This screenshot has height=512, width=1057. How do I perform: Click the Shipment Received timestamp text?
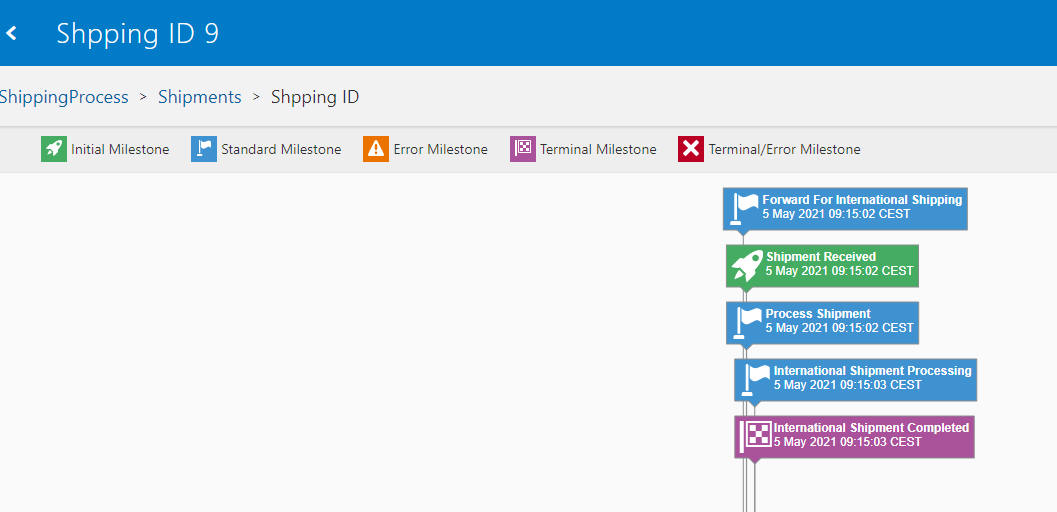pos(839,271)
